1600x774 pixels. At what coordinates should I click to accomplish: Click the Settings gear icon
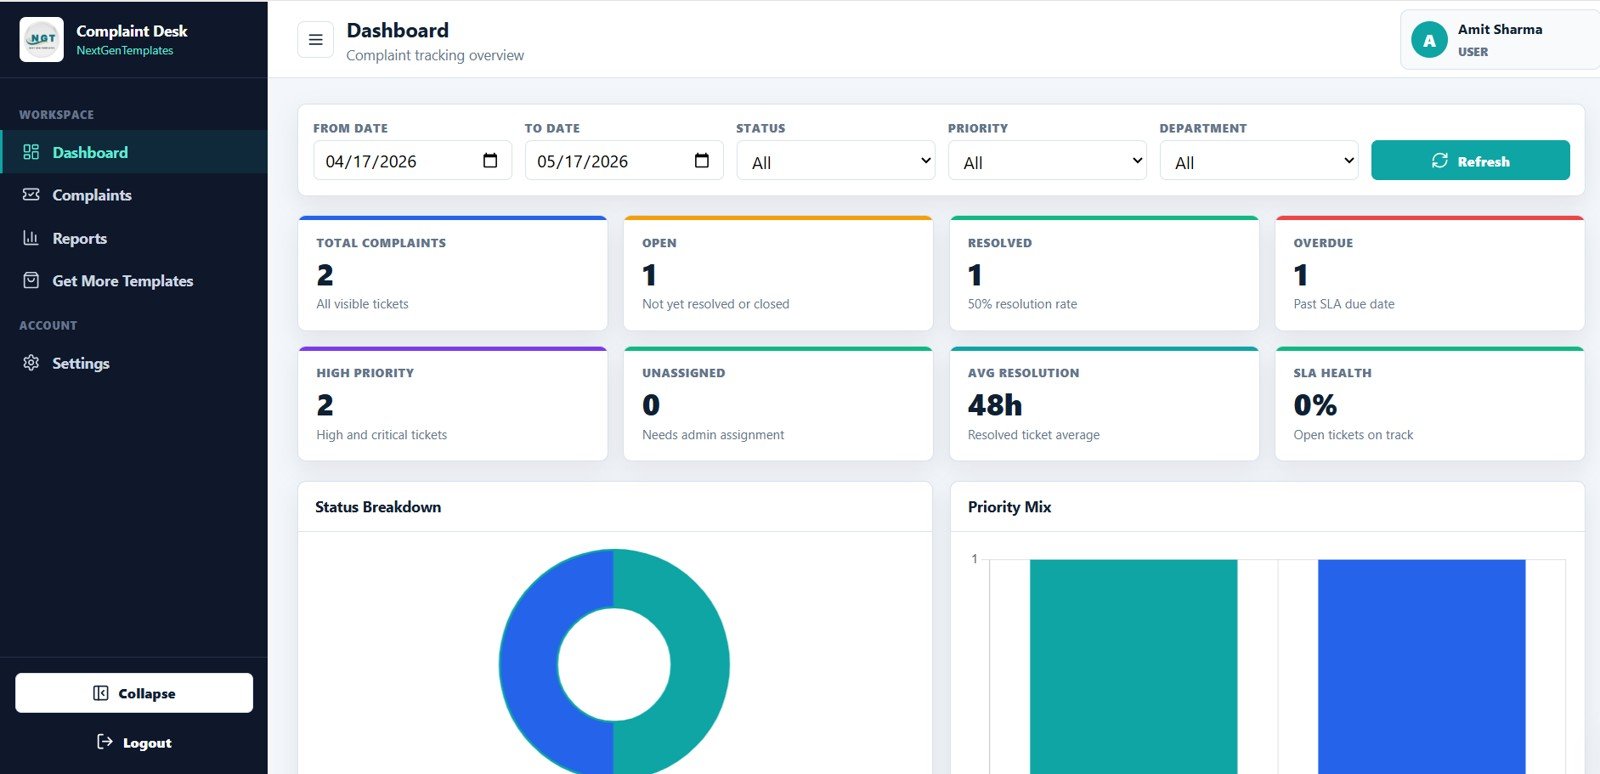[31, 363]
